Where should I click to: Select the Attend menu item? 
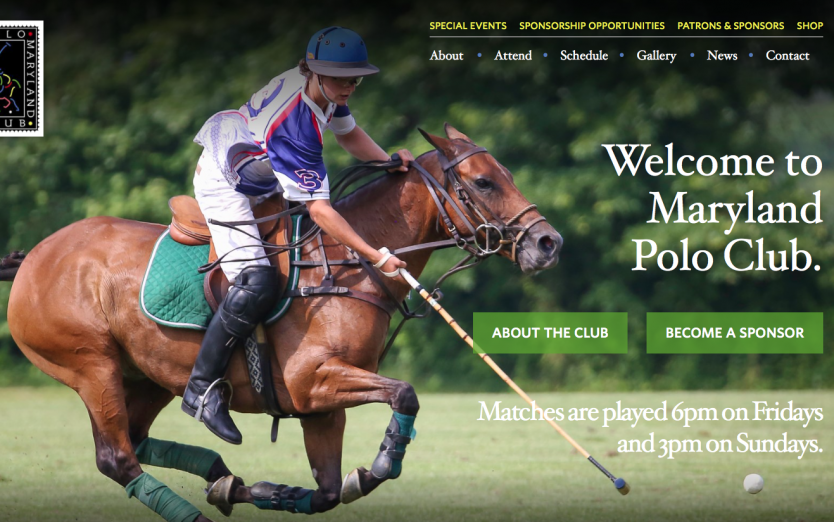(x=513, y=55)
